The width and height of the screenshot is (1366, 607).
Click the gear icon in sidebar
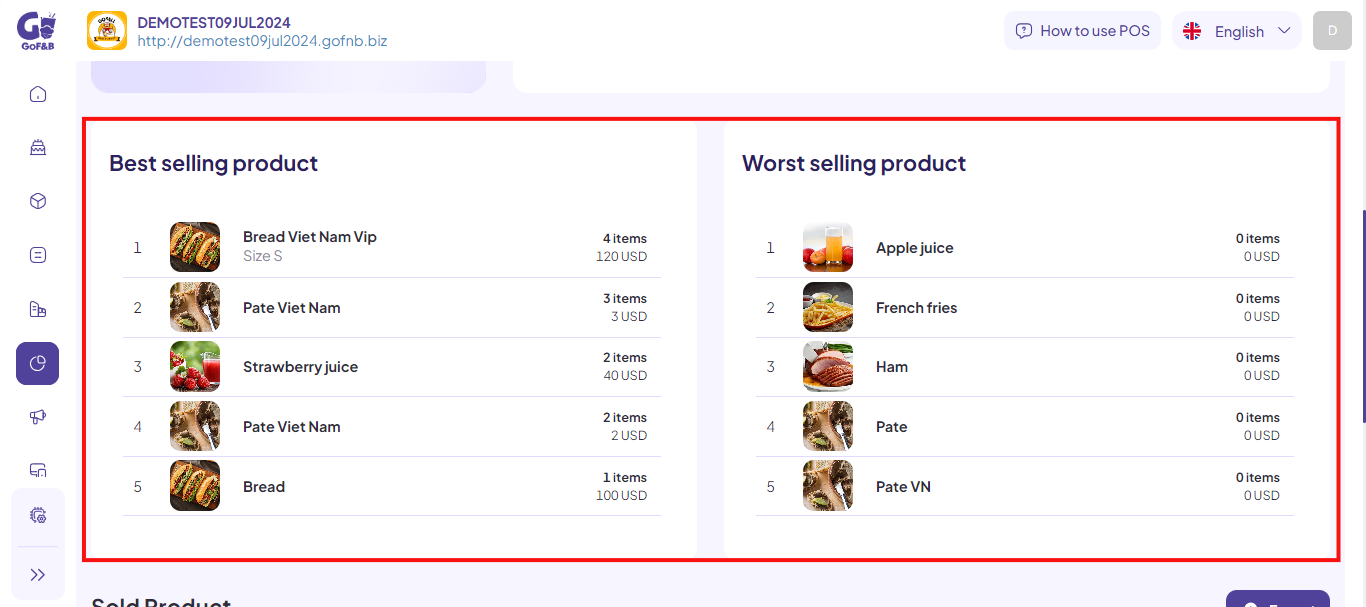tap(38, 515)
